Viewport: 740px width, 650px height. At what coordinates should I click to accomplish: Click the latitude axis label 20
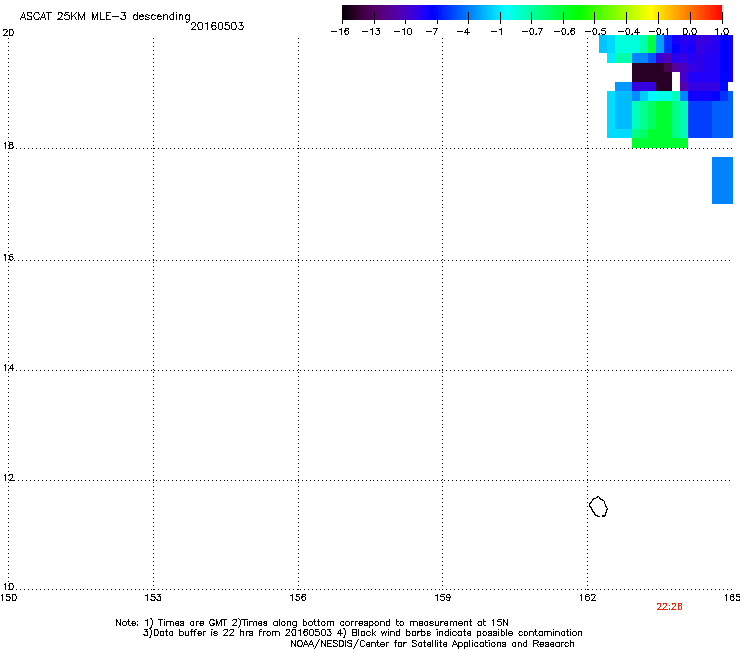pos(8,33)
